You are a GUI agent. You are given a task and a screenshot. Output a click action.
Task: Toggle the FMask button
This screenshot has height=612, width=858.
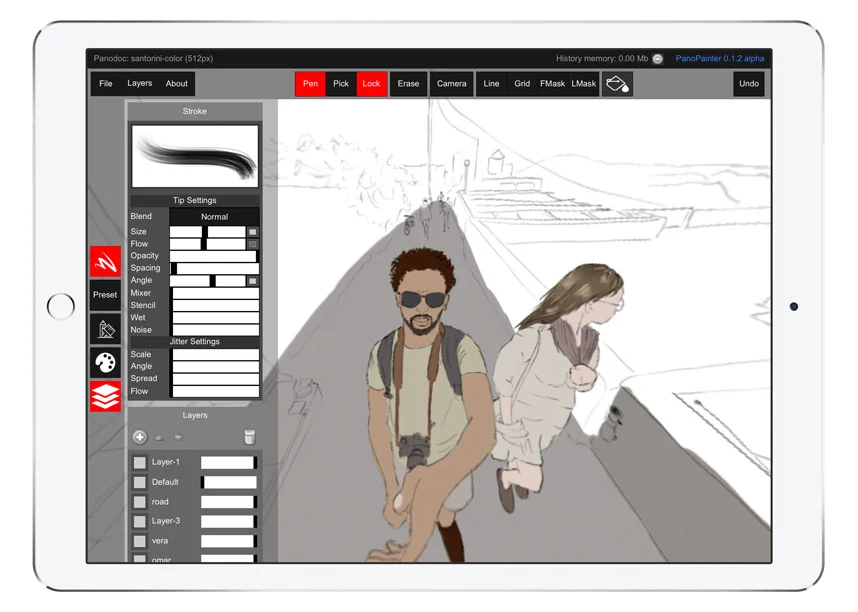pos(552,84)
